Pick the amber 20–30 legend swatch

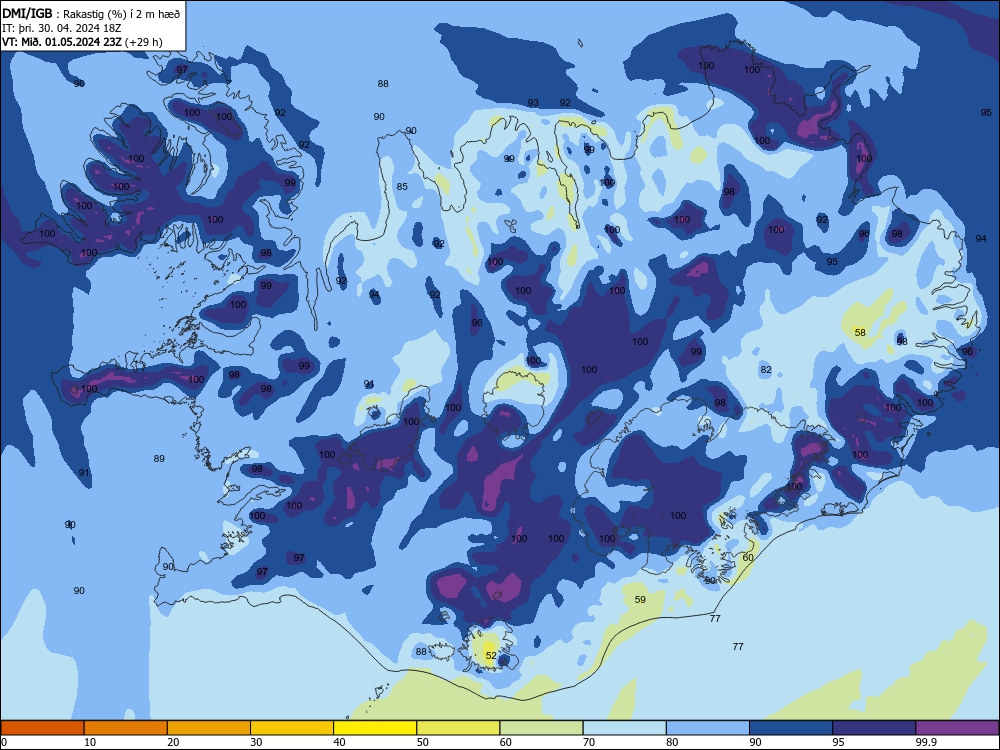click(x=209, y=728)
